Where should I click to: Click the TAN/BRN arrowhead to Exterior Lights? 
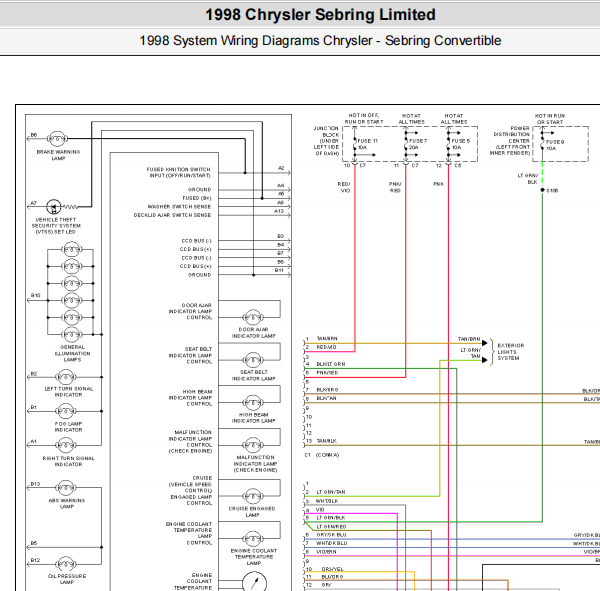click(484, 343)
